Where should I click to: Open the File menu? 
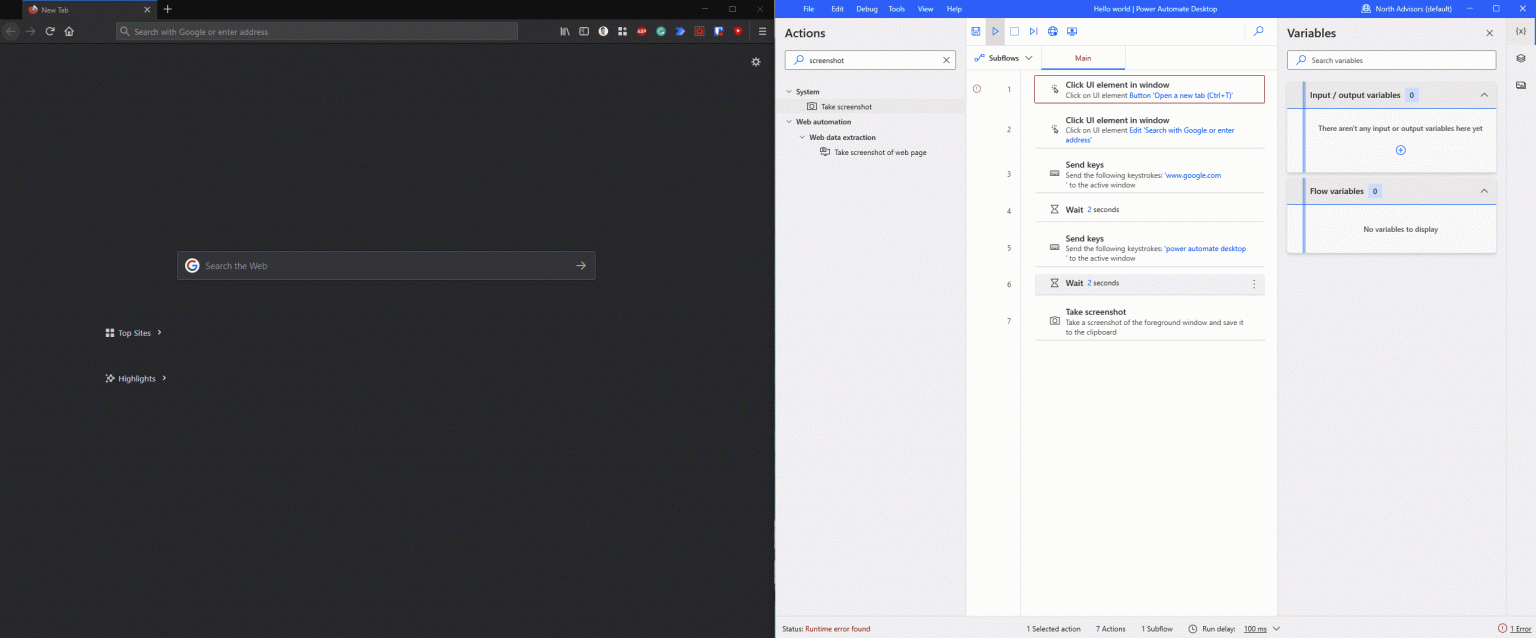(808, 8)
